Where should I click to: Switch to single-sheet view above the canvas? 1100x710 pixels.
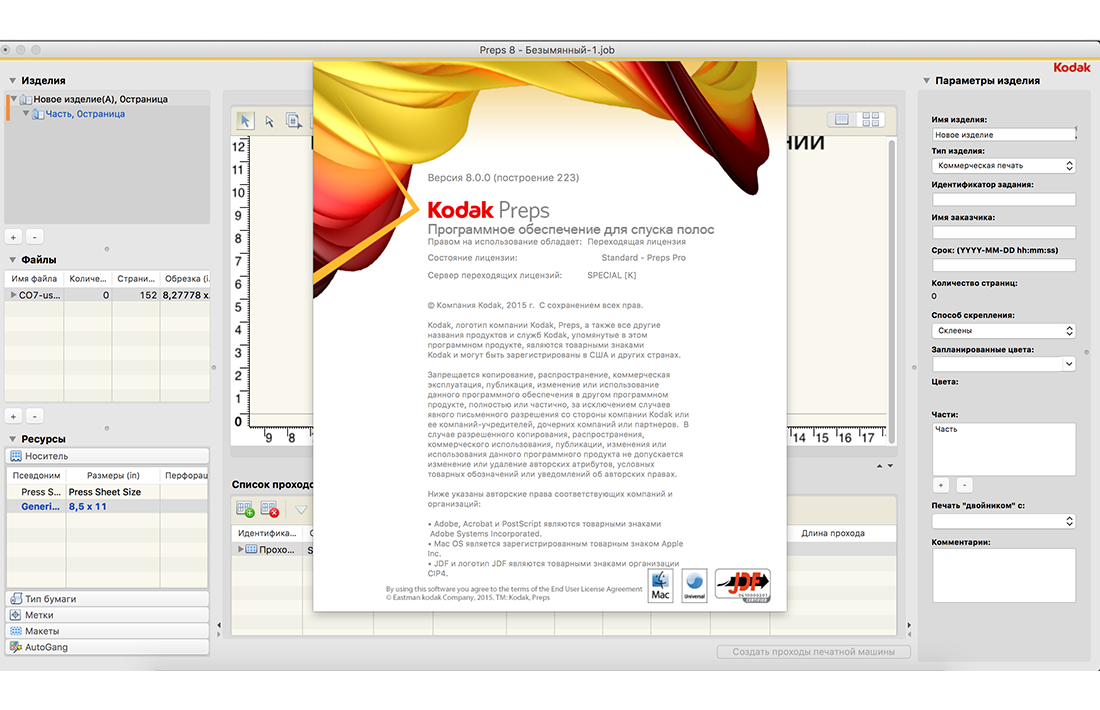843,118
